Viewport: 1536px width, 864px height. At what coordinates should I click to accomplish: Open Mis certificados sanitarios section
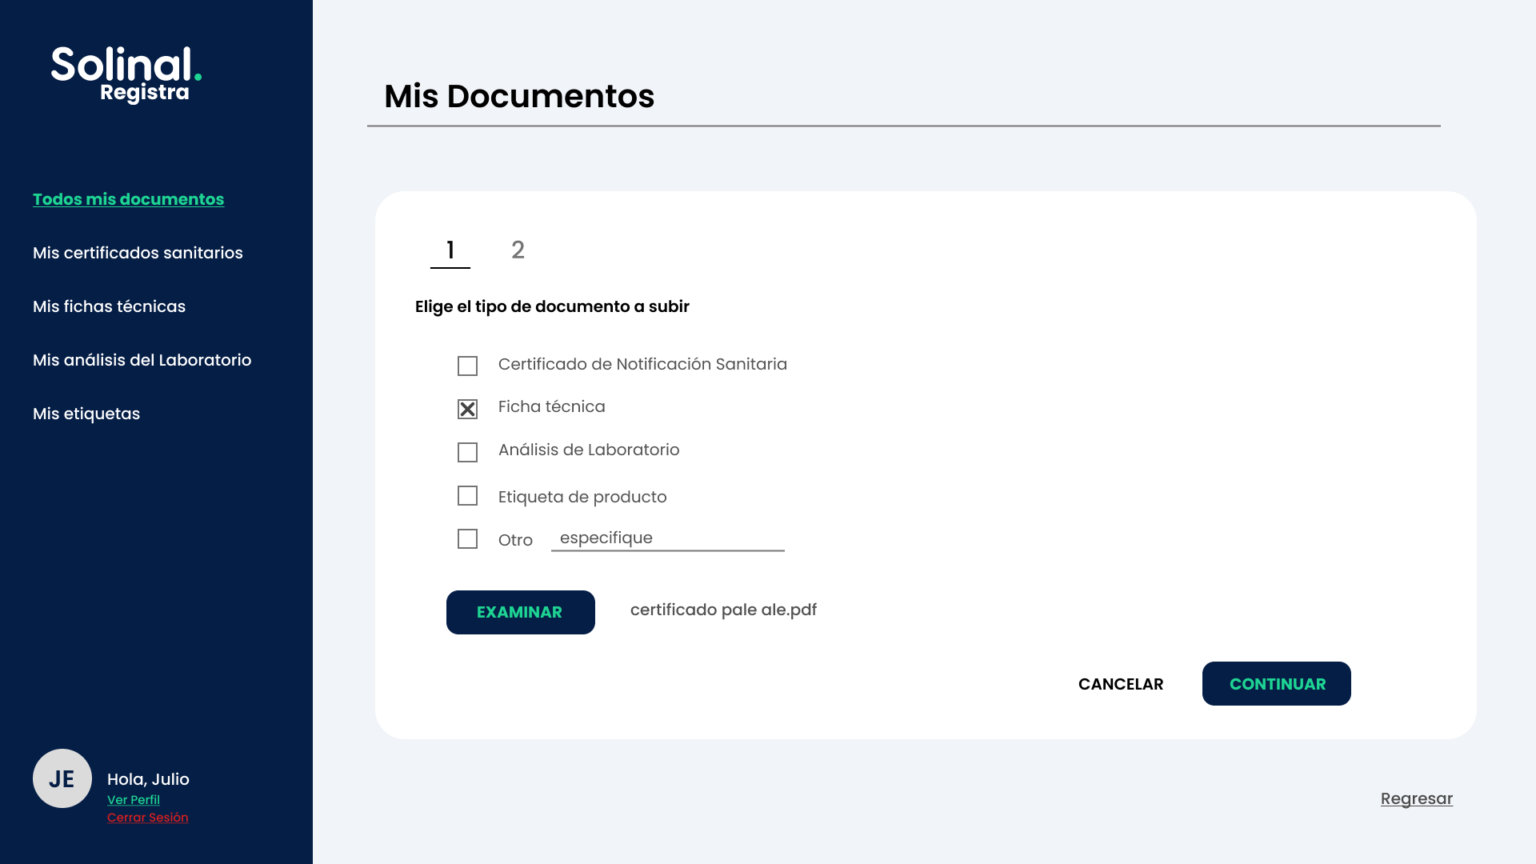coord(138,252)
